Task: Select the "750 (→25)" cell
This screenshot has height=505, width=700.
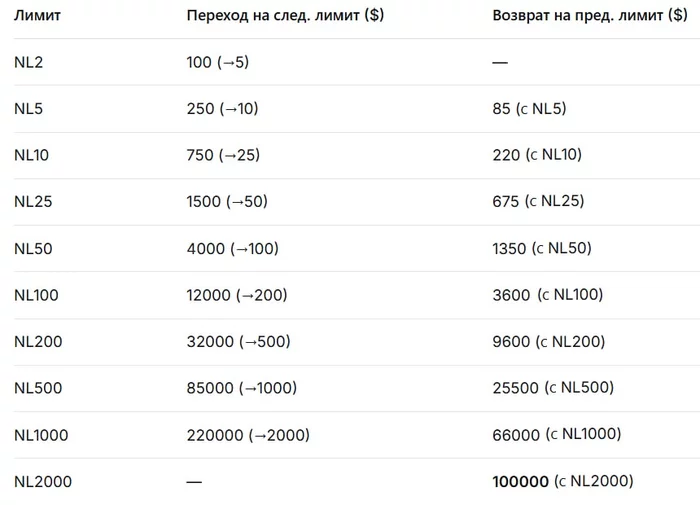Action: [223, 155]
